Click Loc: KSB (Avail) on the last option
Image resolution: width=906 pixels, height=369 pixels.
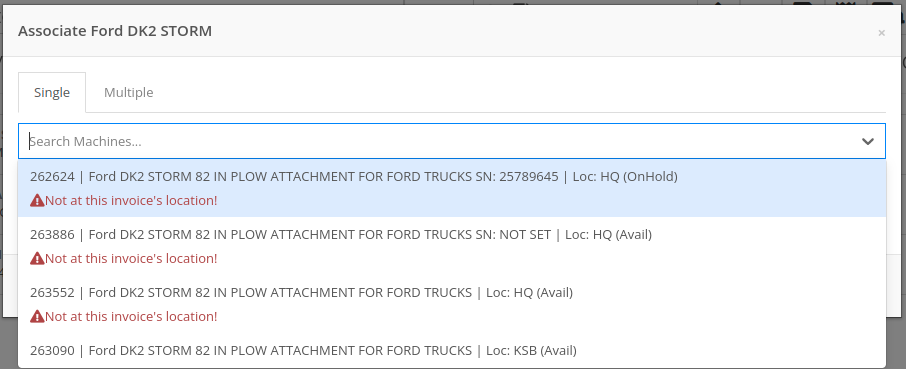click(531, 351)
